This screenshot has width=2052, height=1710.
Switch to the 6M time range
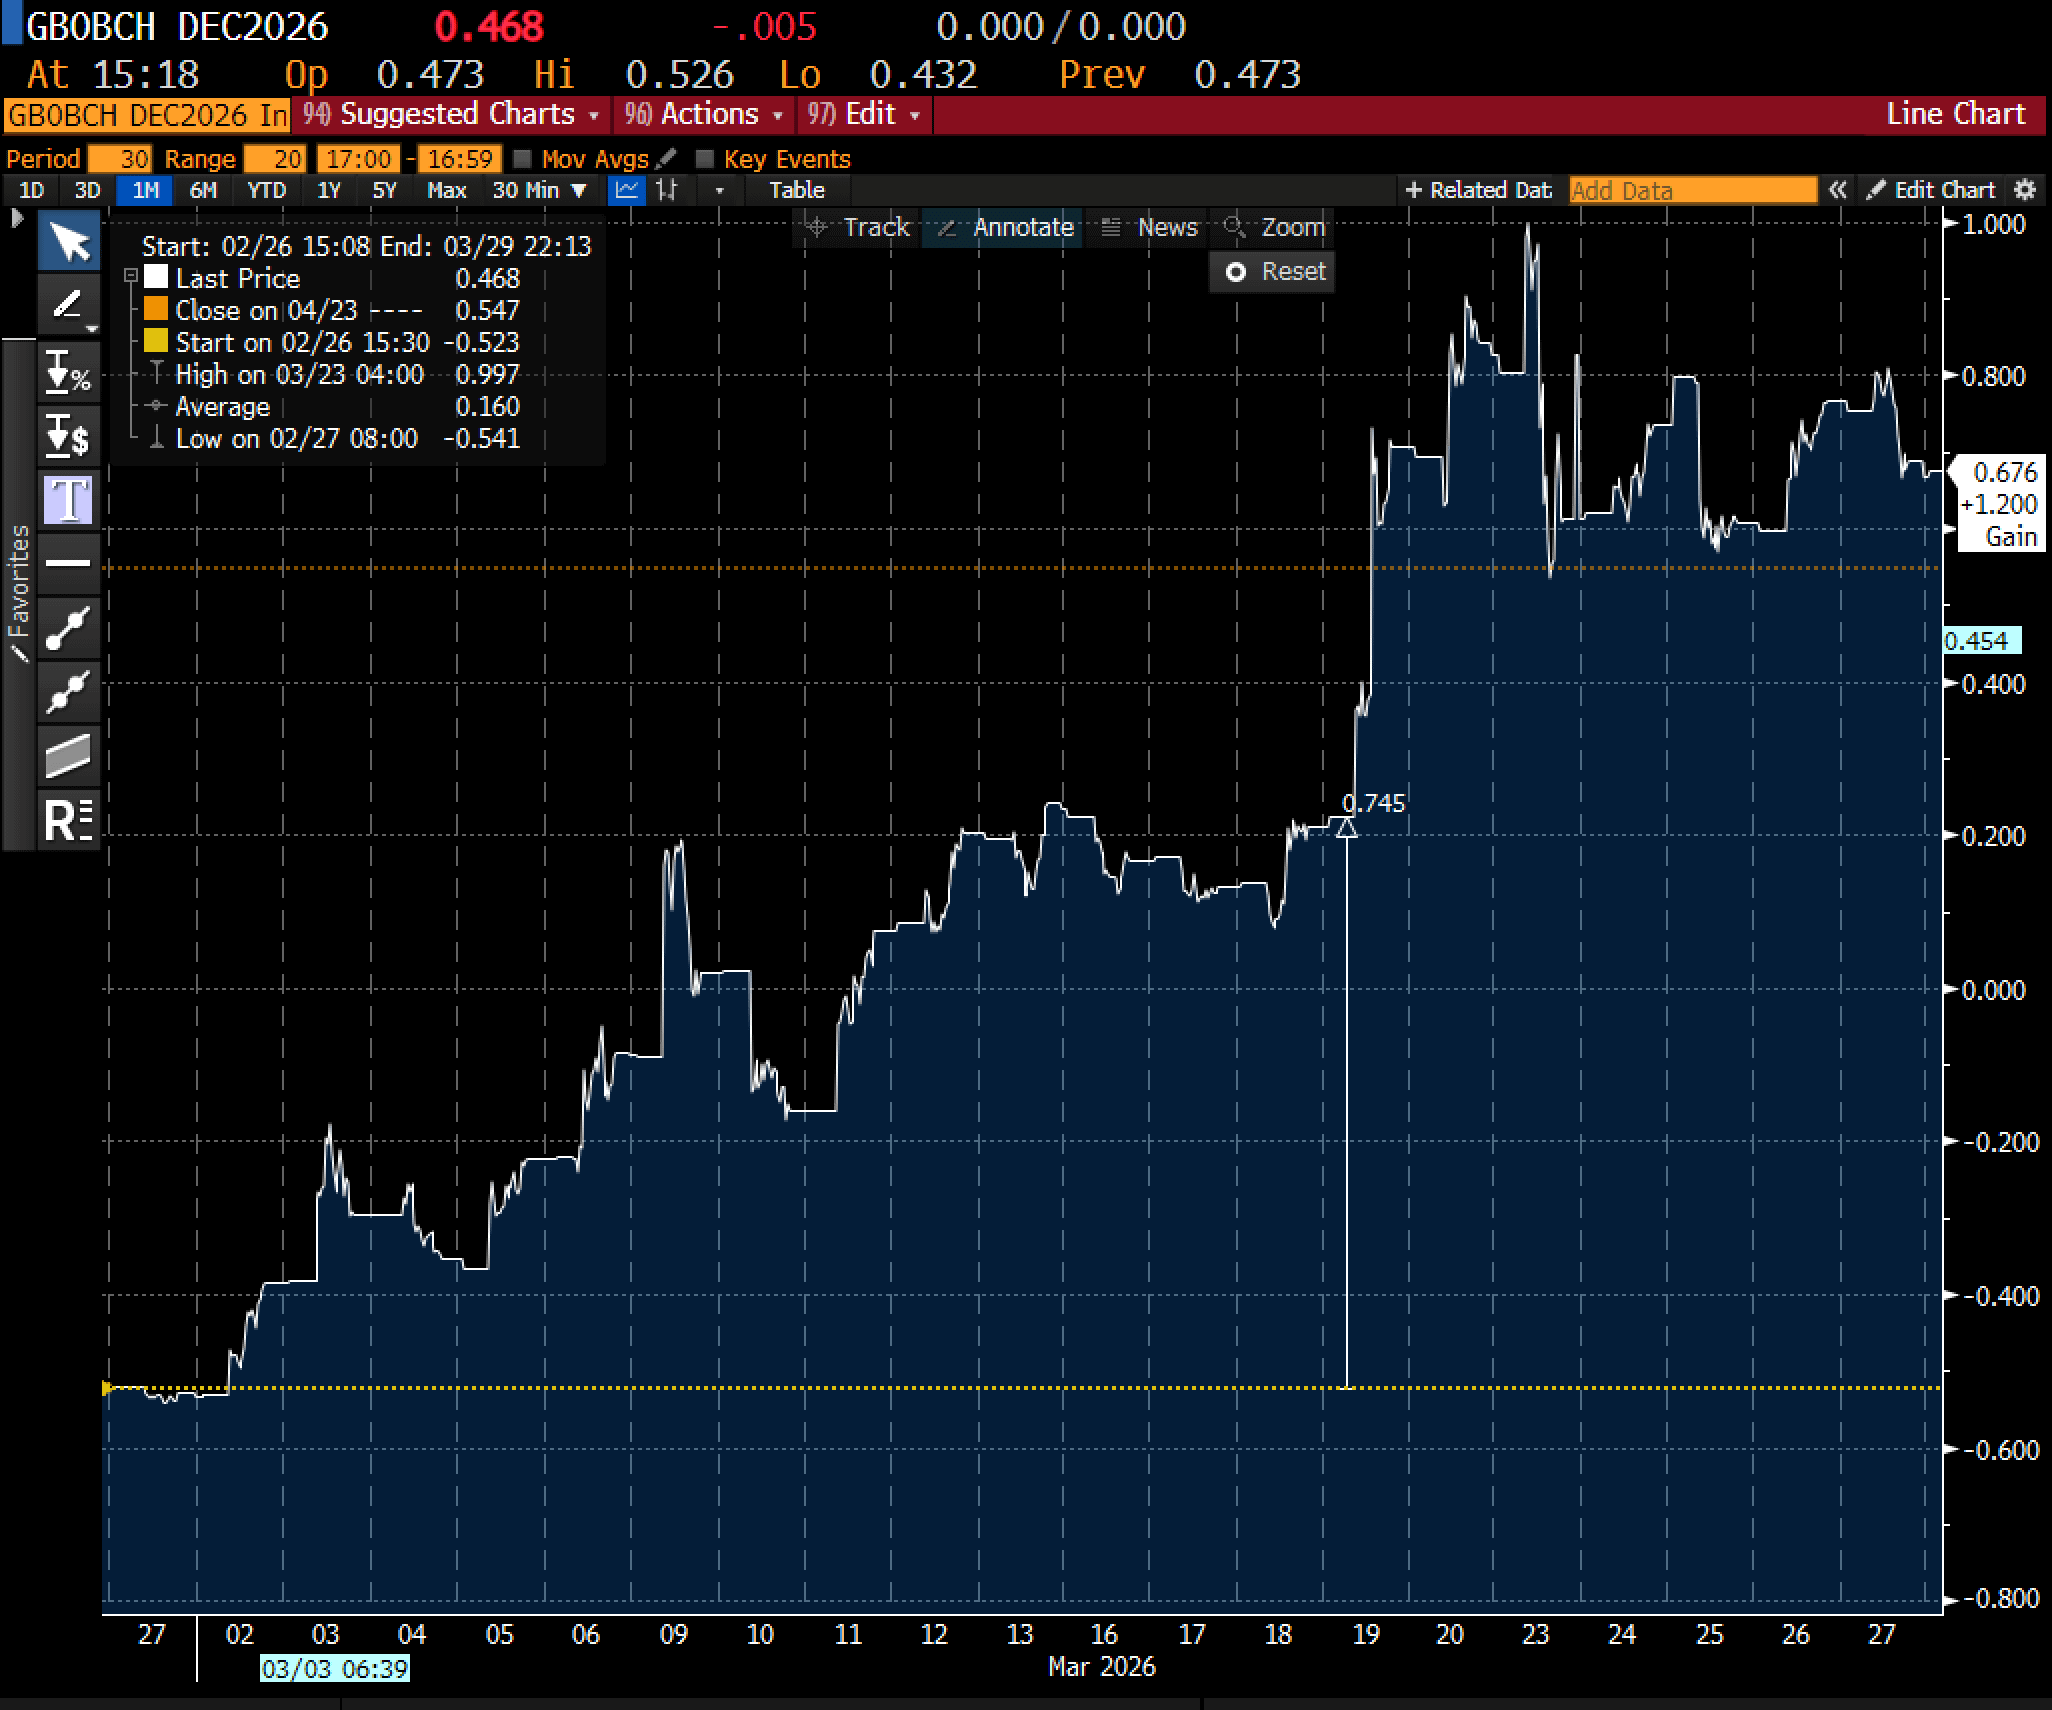pyautogui.click(x=203, y=190)
